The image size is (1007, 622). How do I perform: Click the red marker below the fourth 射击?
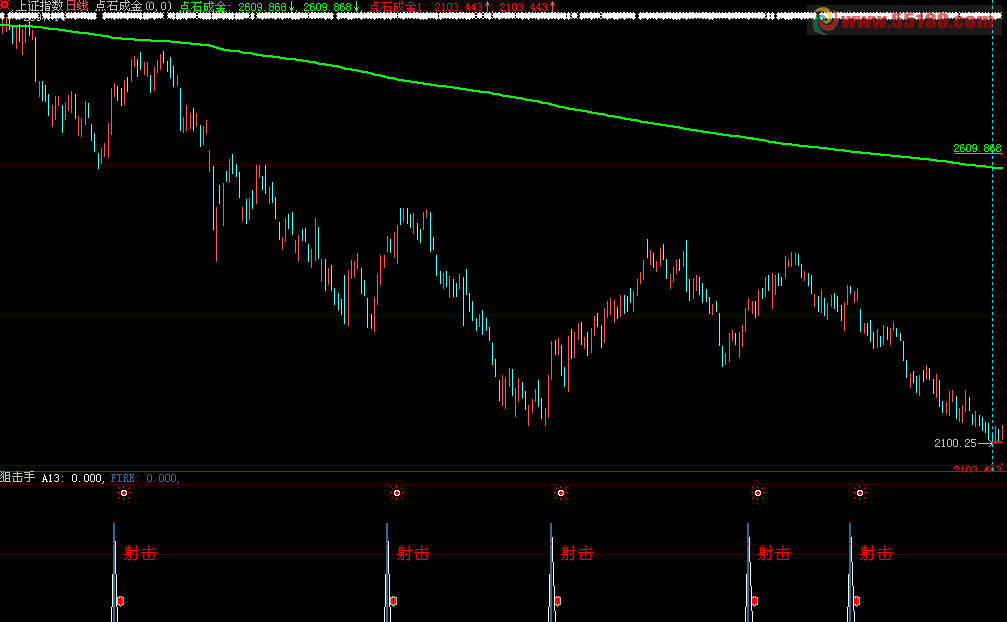point(755,601)
